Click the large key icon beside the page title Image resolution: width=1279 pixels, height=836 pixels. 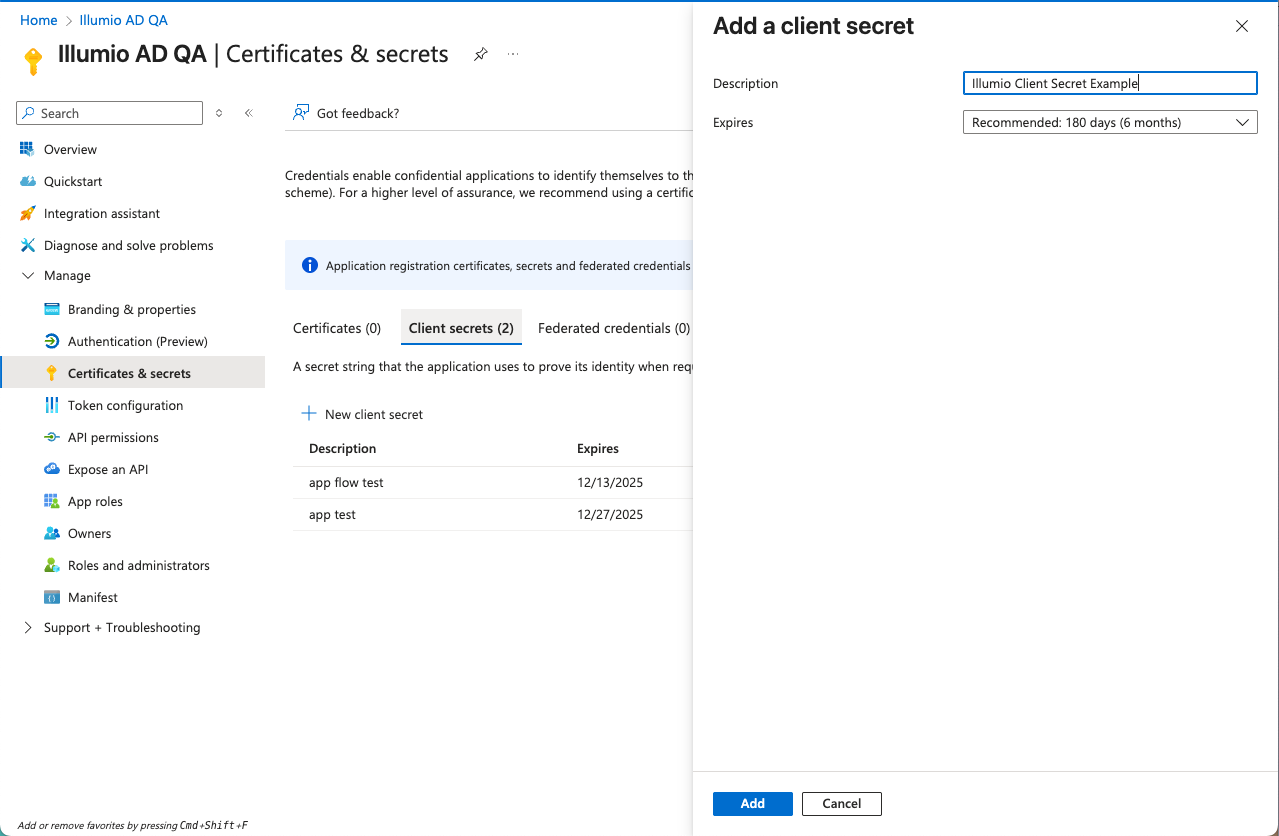[x=33, y=61]
